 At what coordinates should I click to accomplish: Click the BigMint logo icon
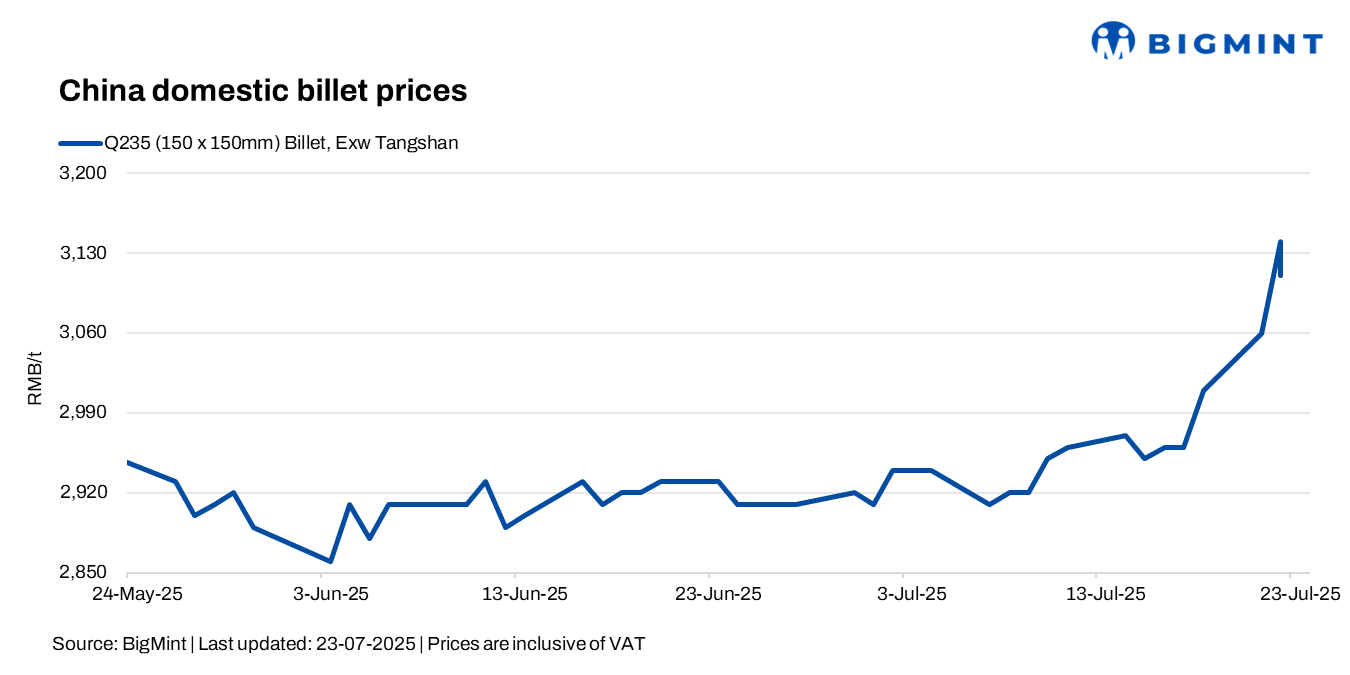tap(1112, 41)
